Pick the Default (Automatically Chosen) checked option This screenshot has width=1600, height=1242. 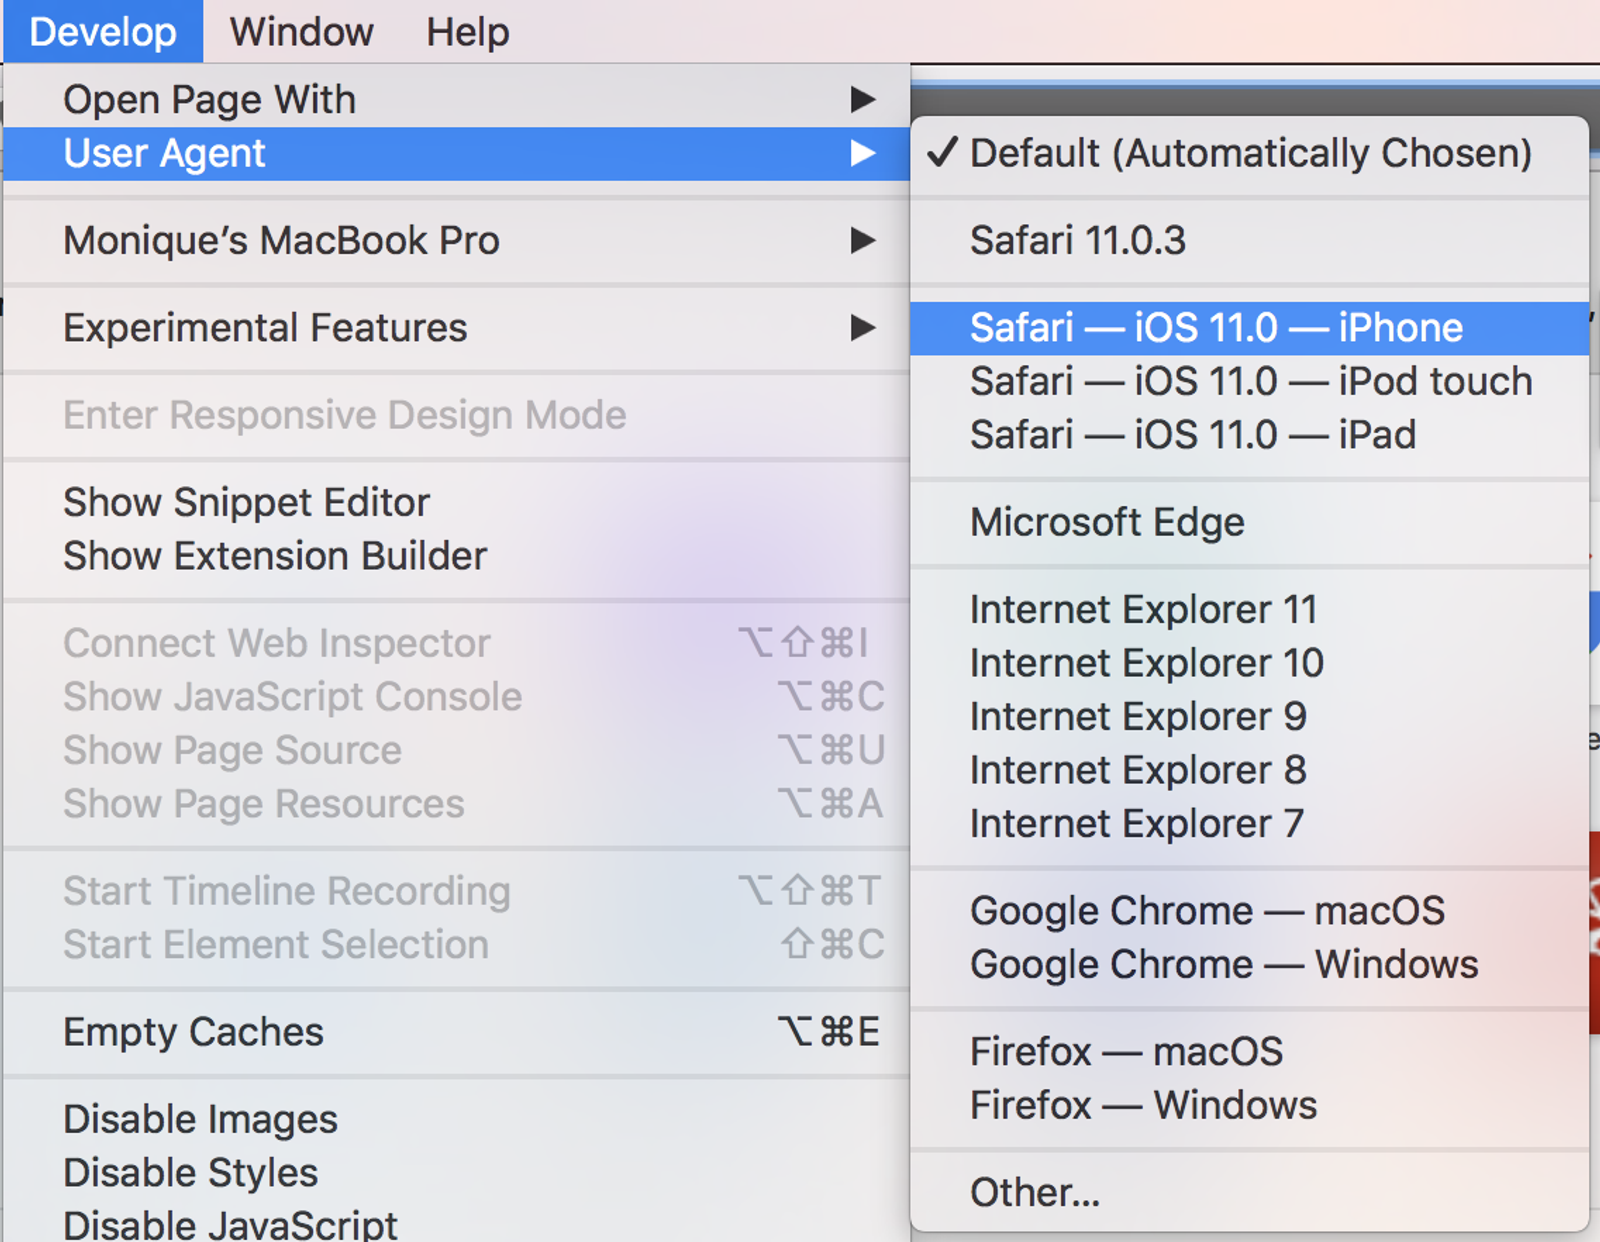1249,153
